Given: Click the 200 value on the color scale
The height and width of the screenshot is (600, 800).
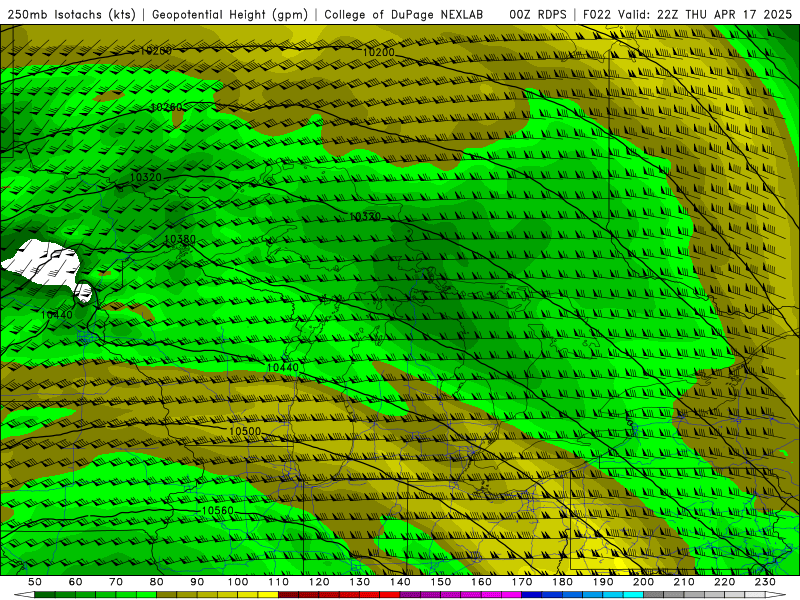Looking at the screenshot, I should [x=643, y=582].
